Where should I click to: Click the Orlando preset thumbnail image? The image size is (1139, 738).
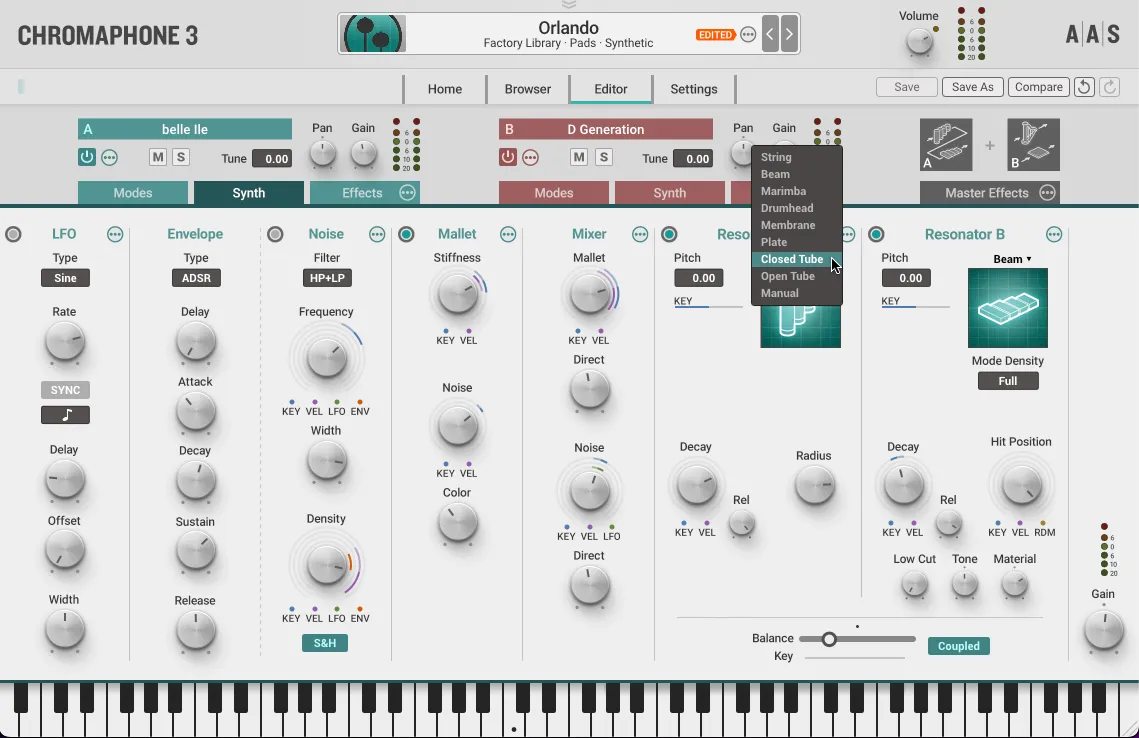coord(370,33)
